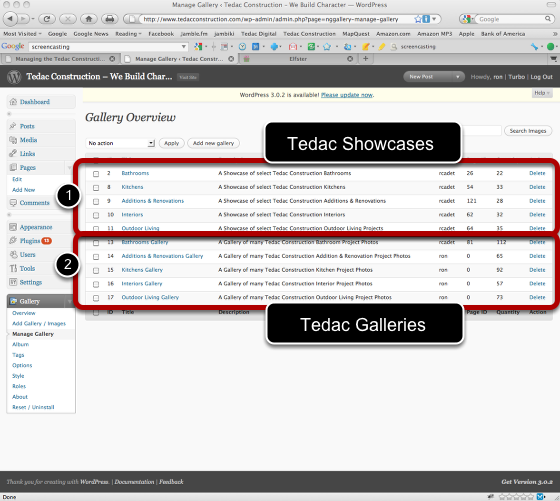This screenshot has width=560, height=501.
Task: Click the Links chain icon
Action: point(13,153)
